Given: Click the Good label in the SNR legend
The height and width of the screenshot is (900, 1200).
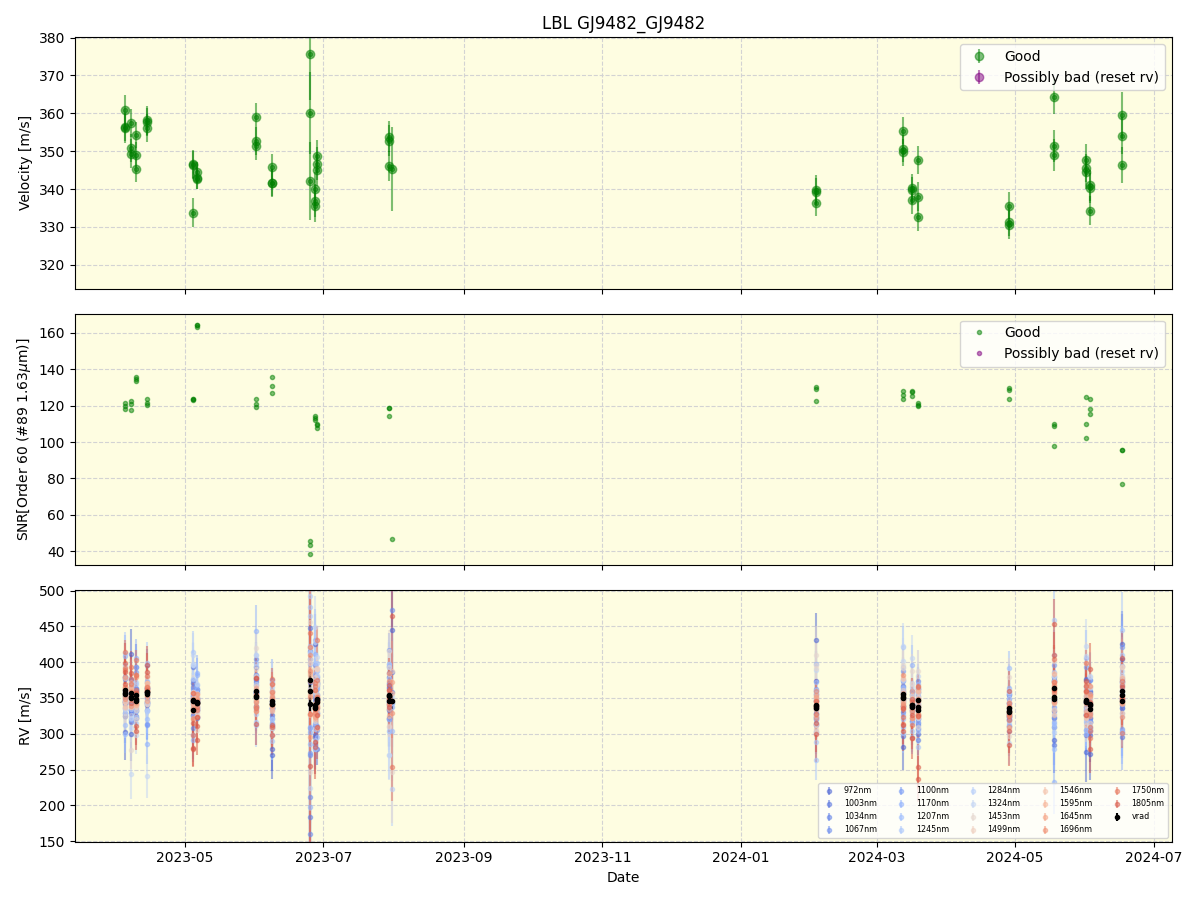Looking at the screenshot, I should (x=1022, y=333).
